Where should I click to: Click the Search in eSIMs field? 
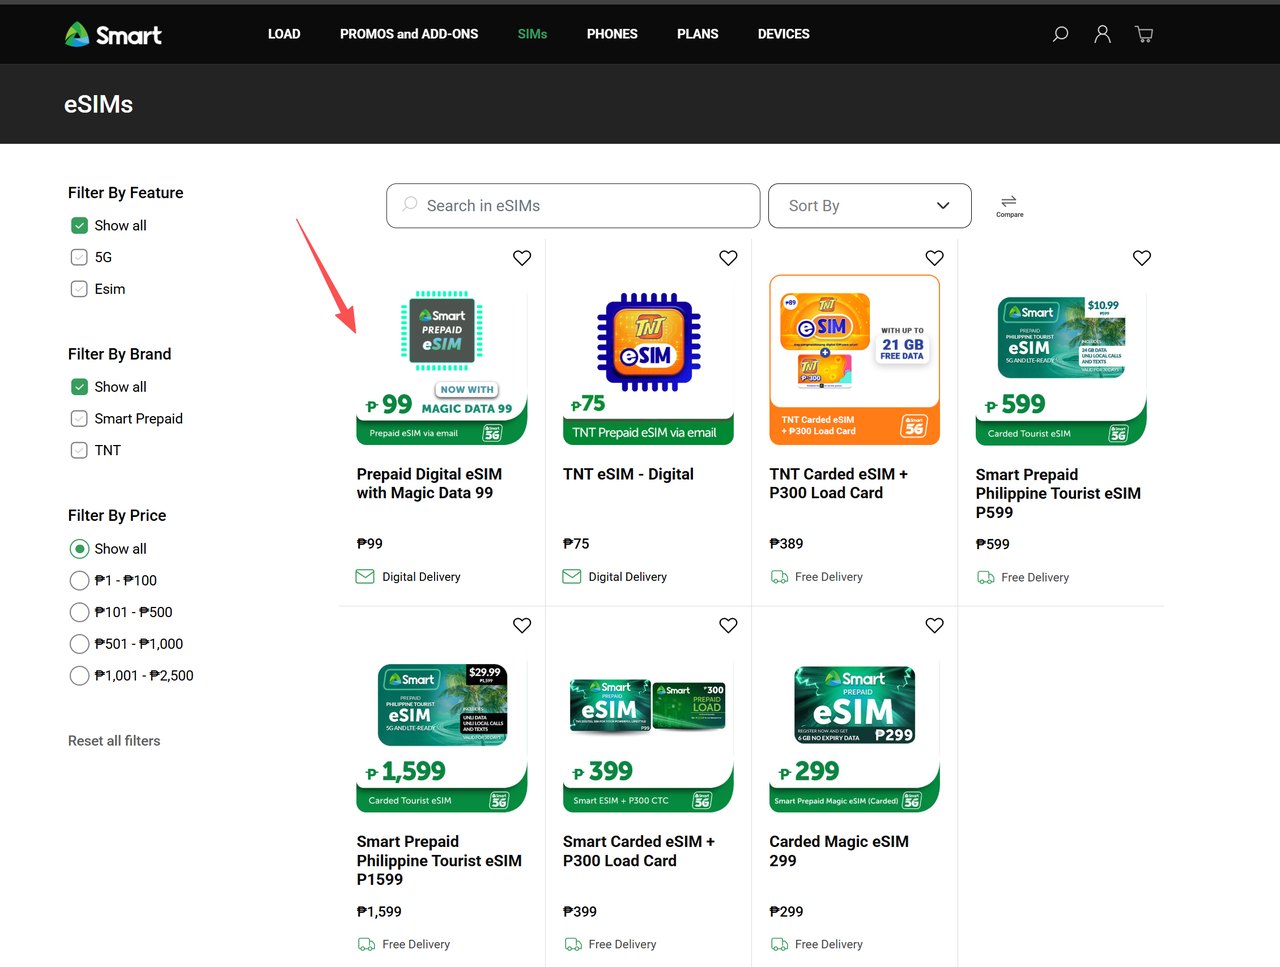573,205
